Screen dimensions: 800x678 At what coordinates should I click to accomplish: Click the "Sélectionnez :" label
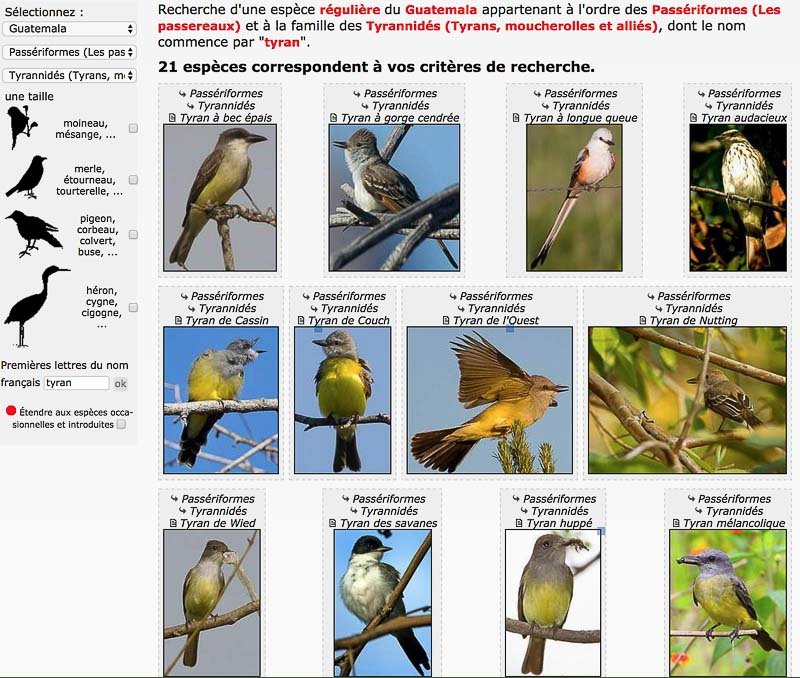point(44,12)
